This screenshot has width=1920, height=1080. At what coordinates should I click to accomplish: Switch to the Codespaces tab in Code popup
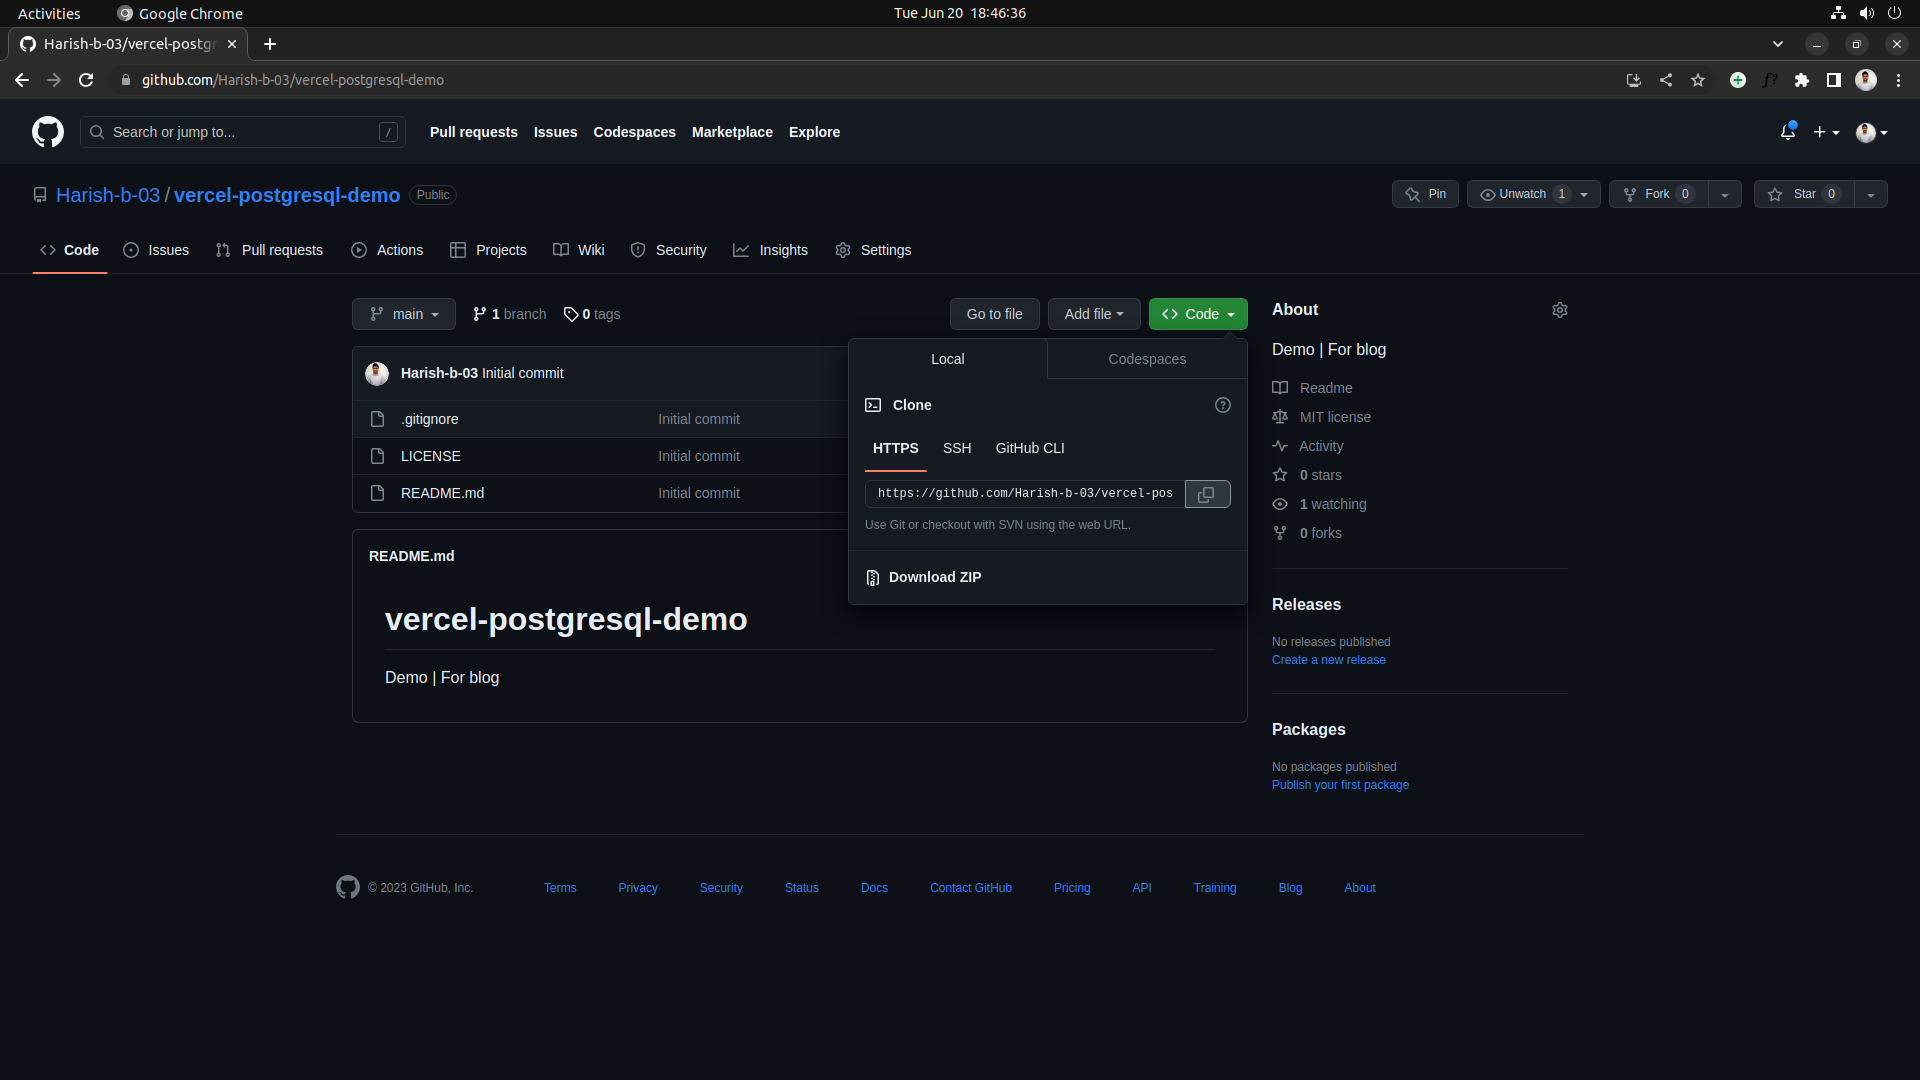click(1147, 359)
